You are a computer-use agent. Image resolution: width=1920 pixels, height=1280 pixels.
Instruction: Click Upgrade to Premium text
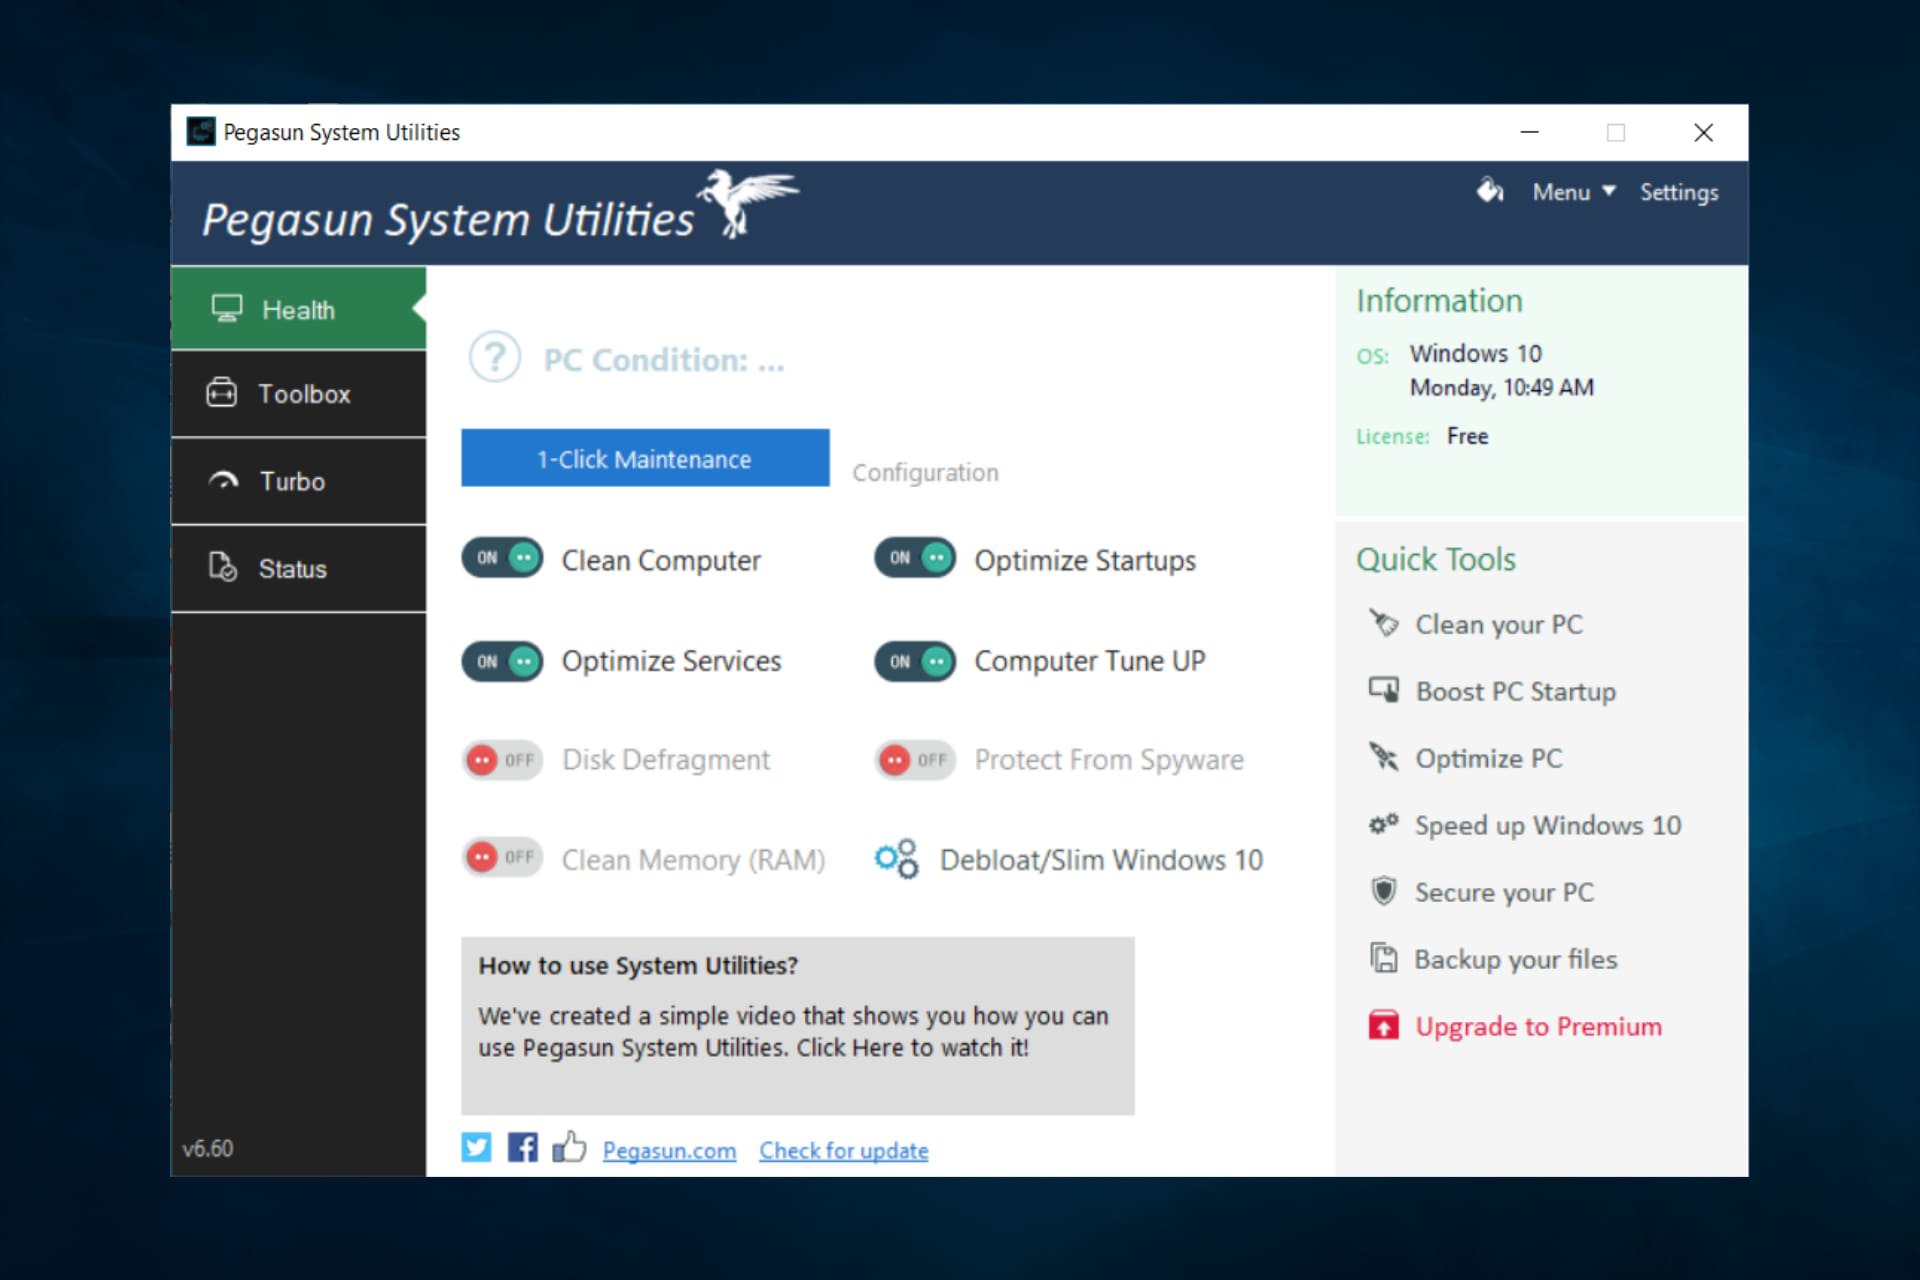coord(1538,1027)
